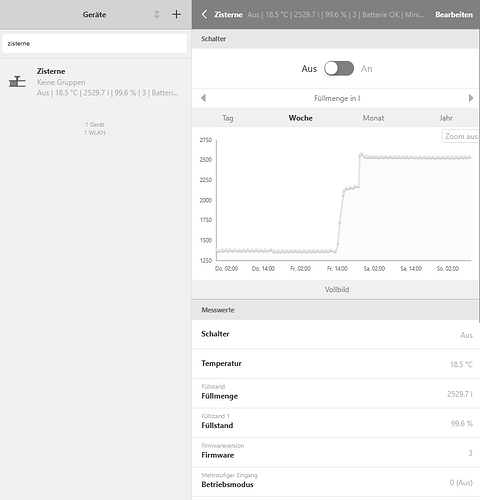The image size is (480, 500).
Task: Open the Zisterne device list entry
Action: [x=96, y=82]
